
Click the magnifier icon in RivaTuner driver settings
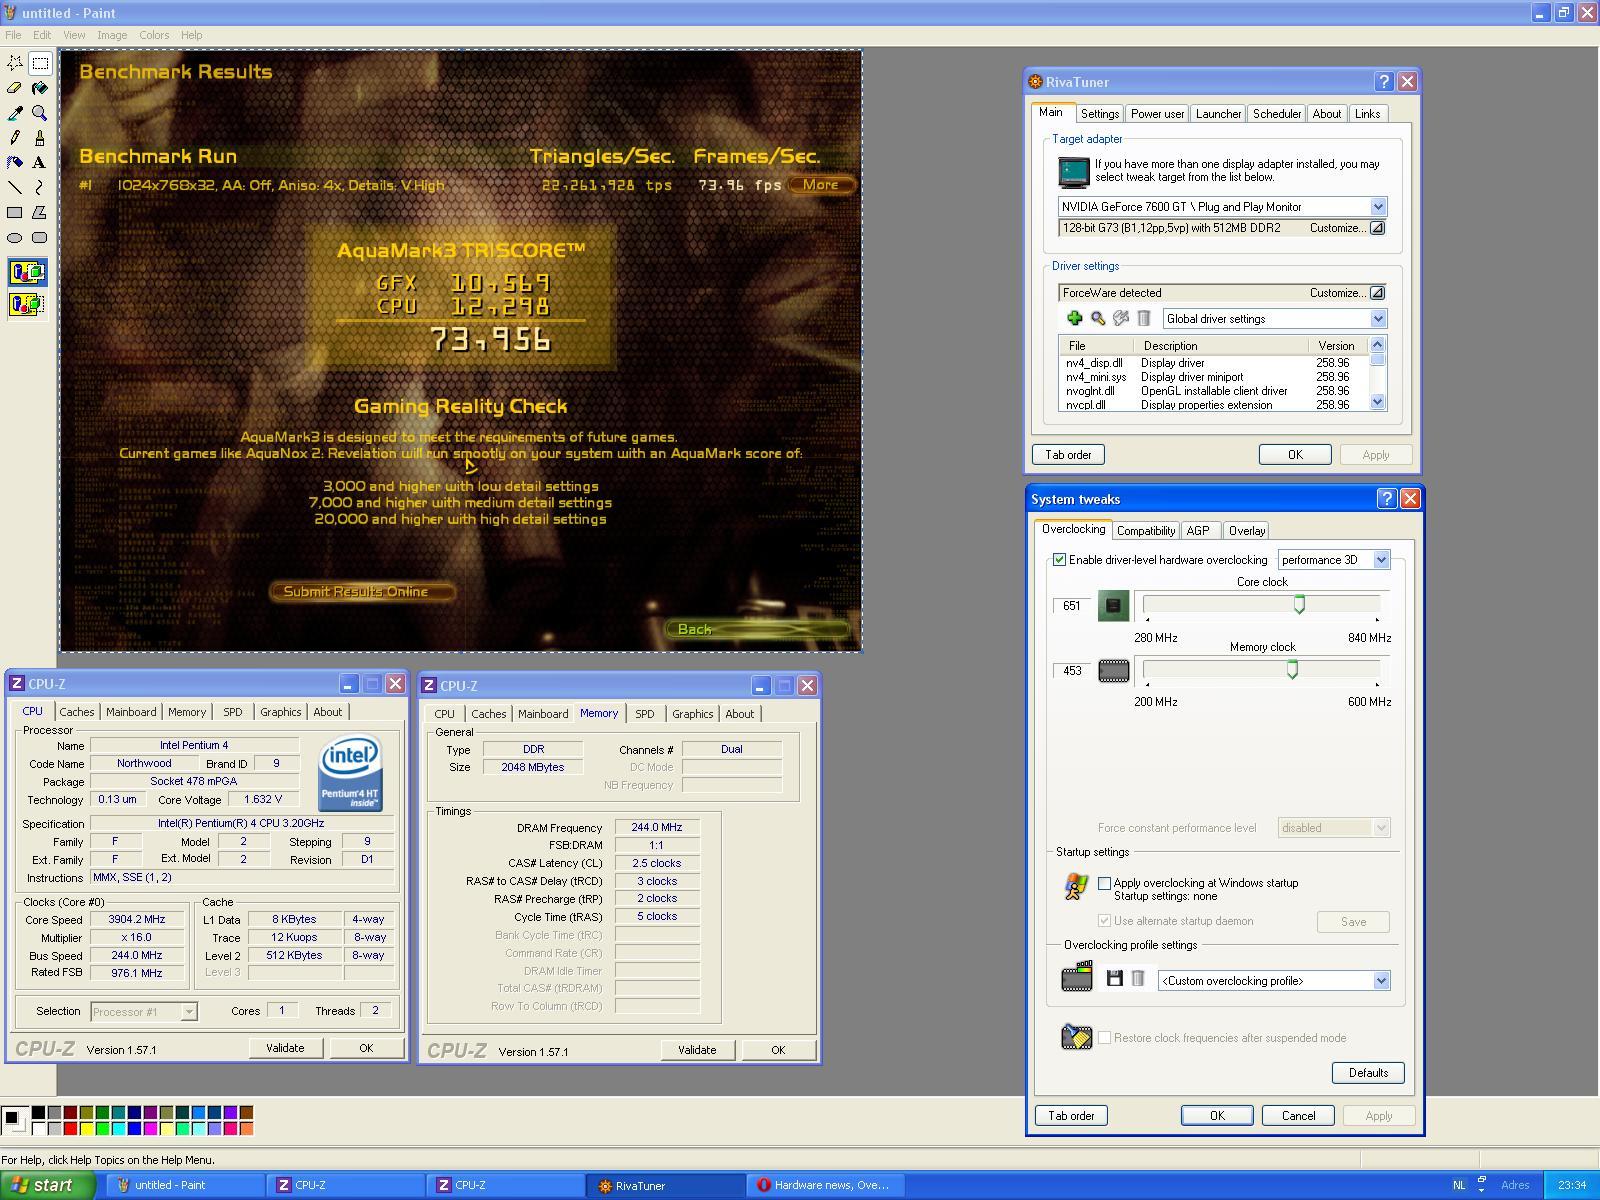(x=1098, y=318)
